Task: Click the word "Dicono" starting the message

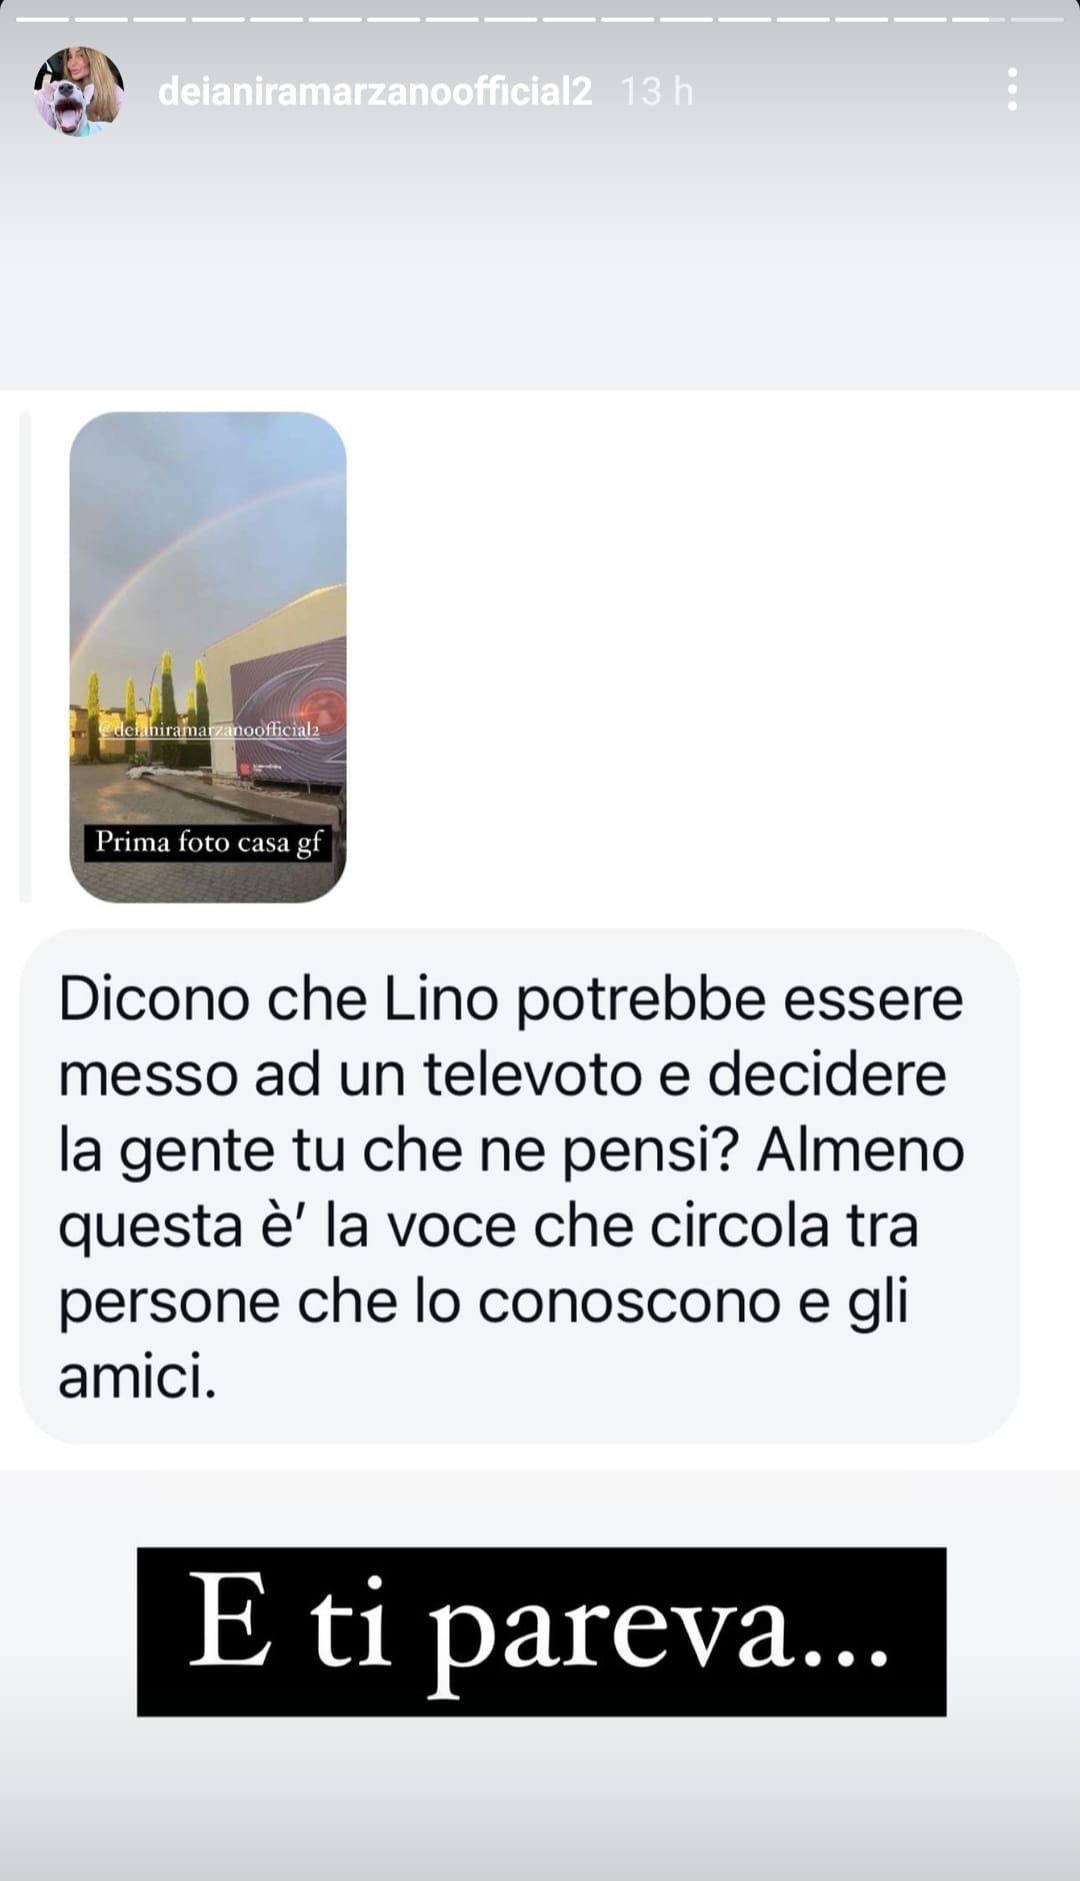Action: [153, 999]
